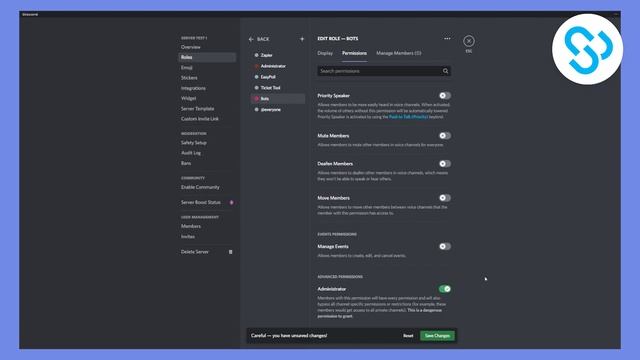Click the Search permissions field
This screenshot has height=360, width=640.
(x=384, y=71)
